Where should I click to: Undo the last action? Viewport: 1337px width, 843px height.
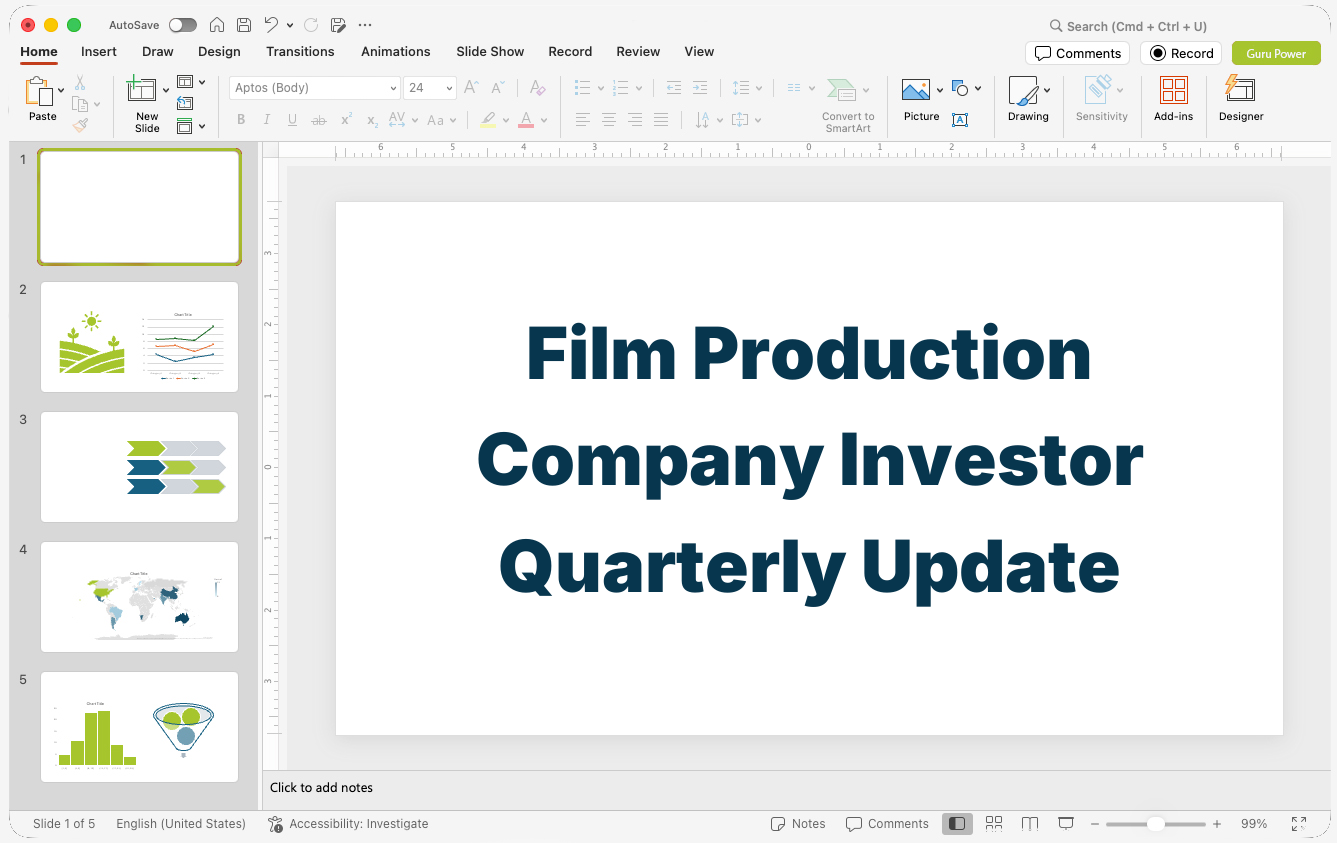tap(271, 25)
